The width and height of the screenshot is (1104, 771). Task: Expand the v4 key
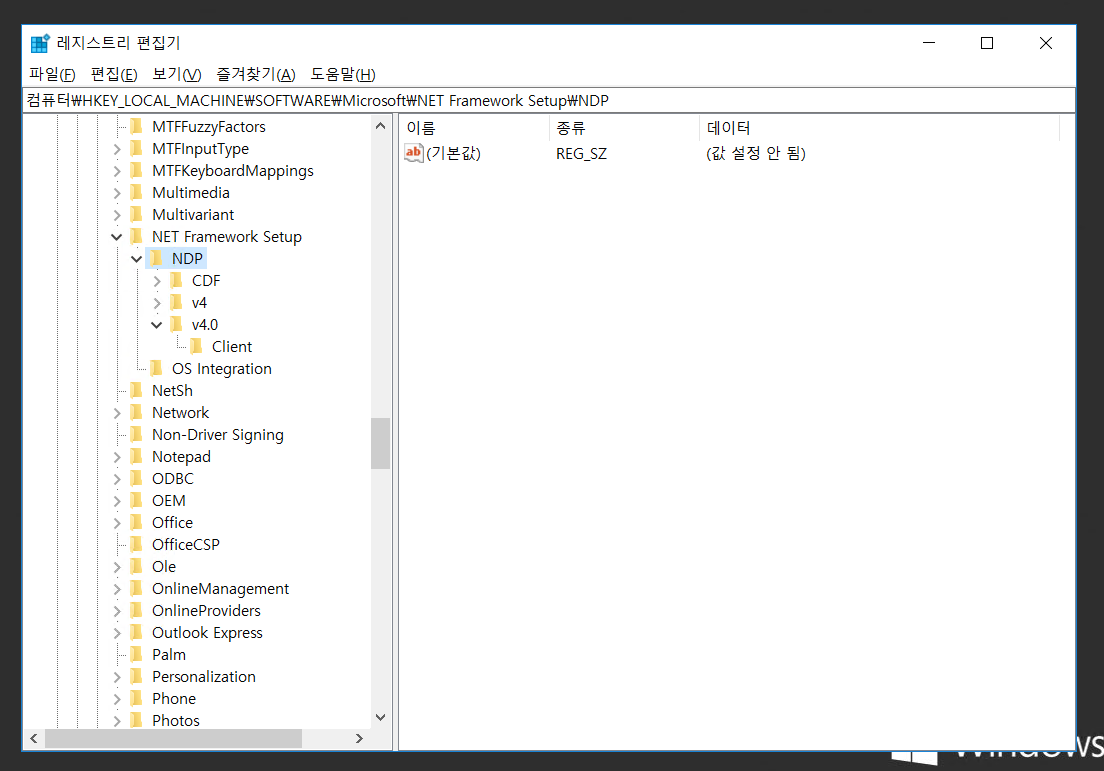coord(157,303)
